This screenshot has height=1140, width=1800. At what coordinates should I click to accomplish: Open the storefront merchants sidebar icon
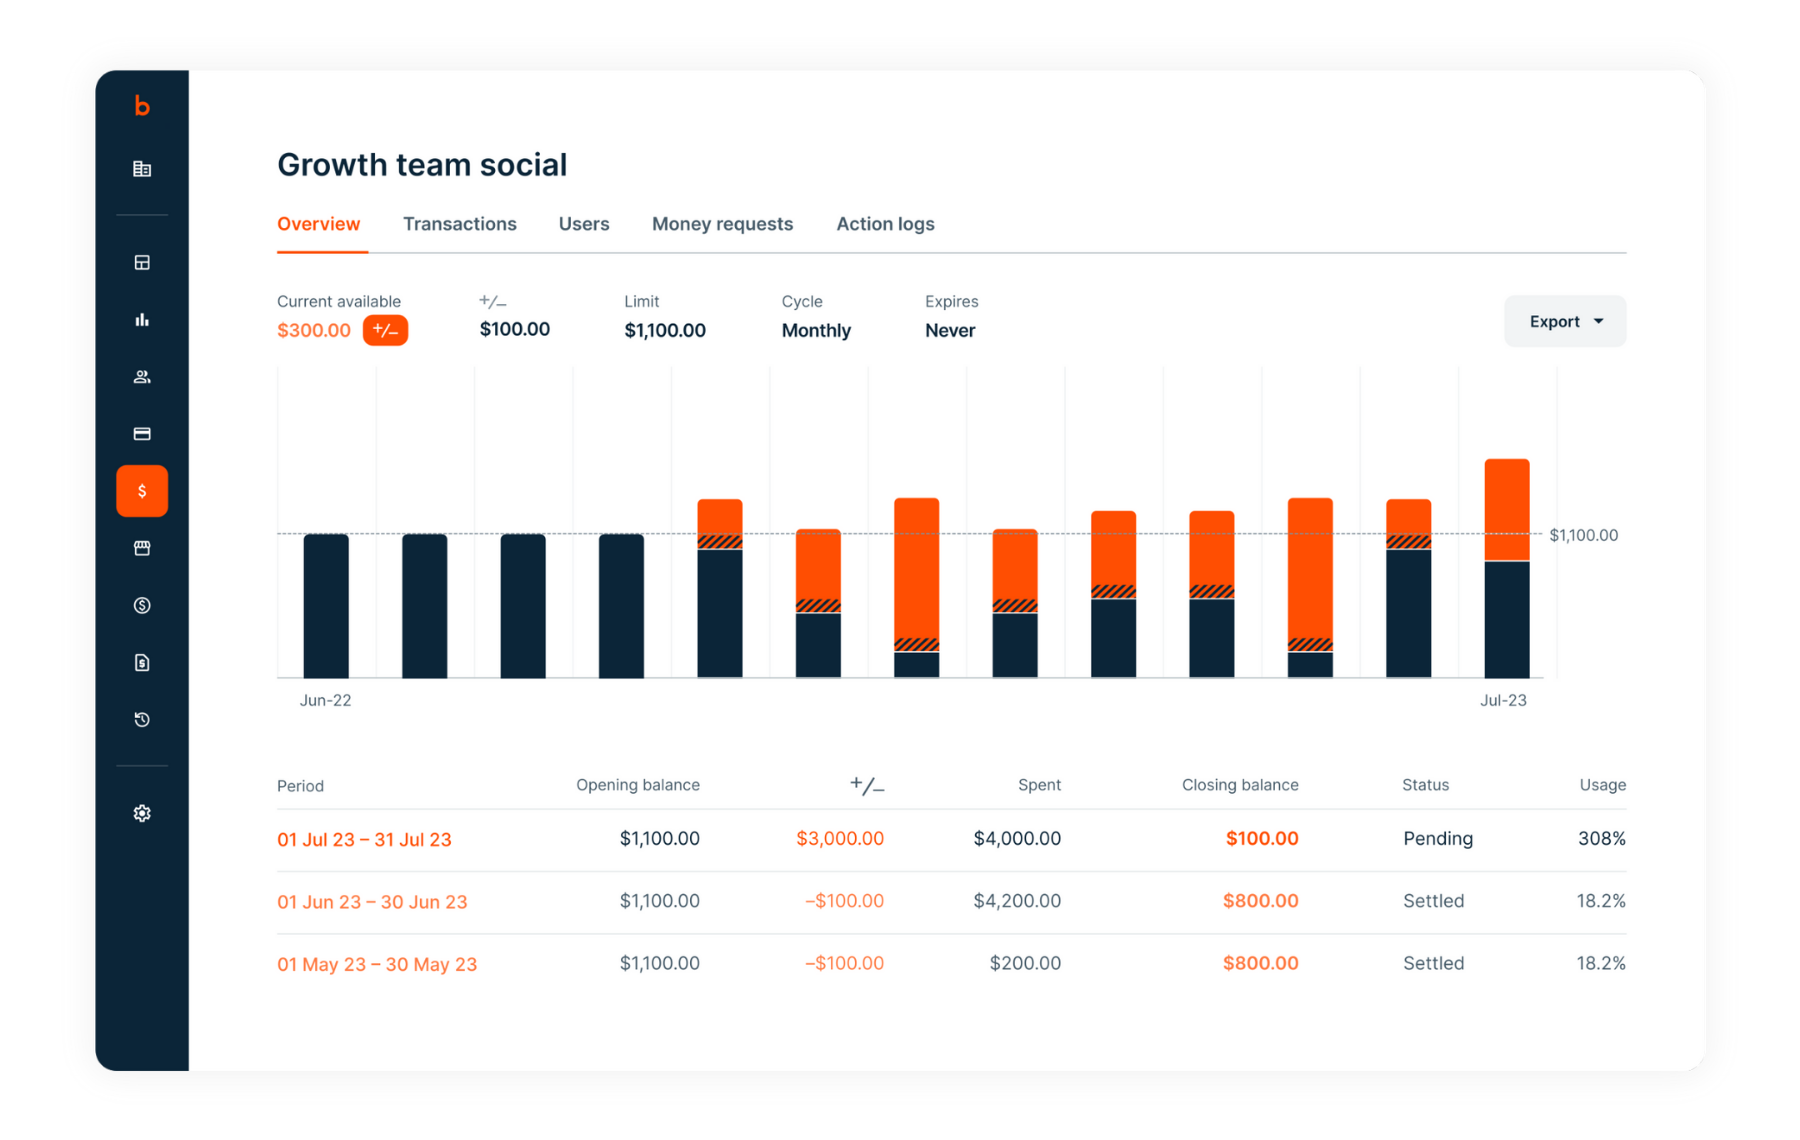point(142,548)
